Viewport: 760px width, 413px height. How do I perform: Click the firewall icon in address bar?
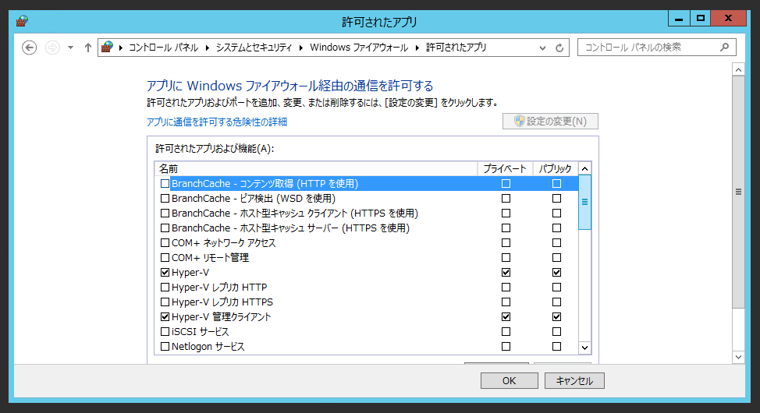coord(107,47)
